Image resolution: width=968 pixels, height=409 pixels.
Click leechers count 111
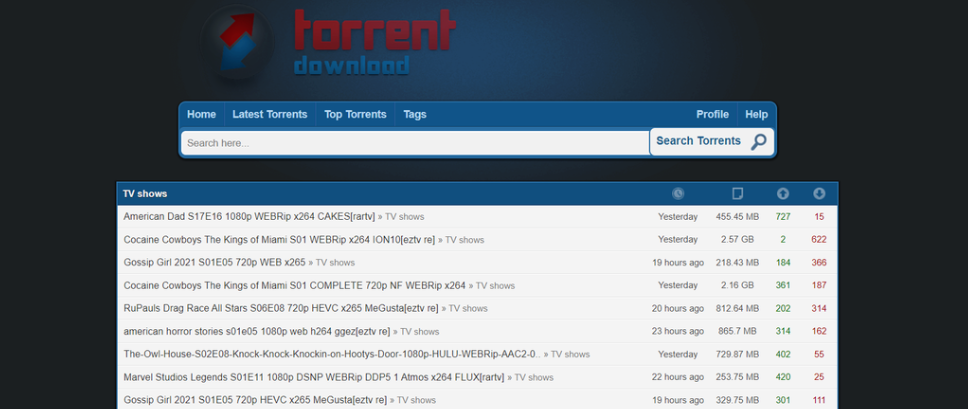click(819, 400)
